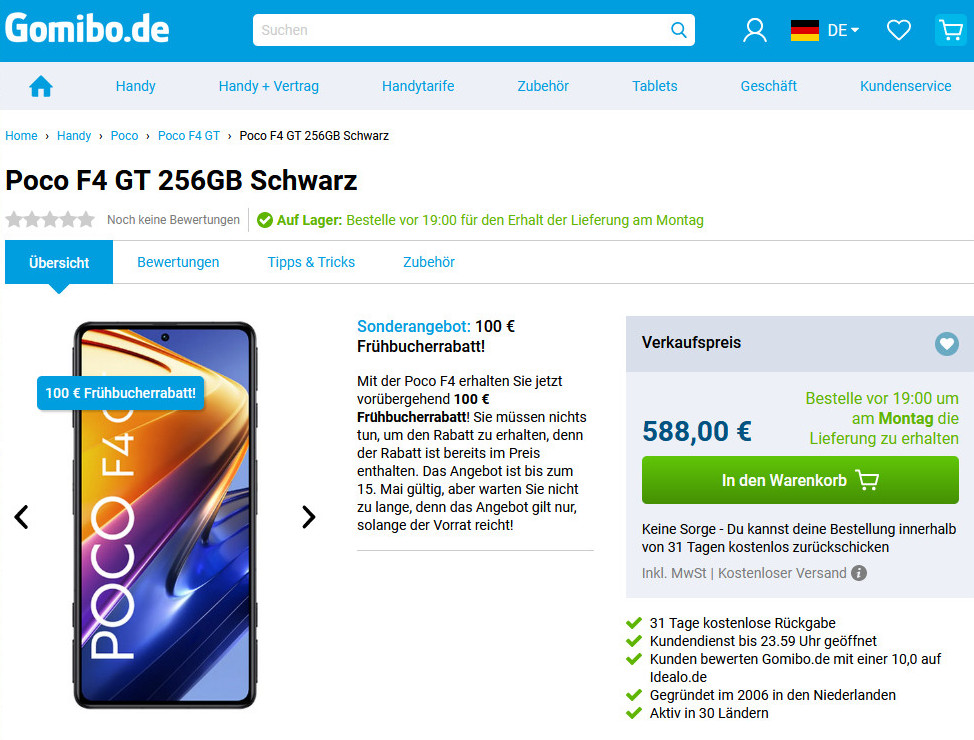Go to home via house icon
This screenshot has width=974, height=740.
point(41,86)
